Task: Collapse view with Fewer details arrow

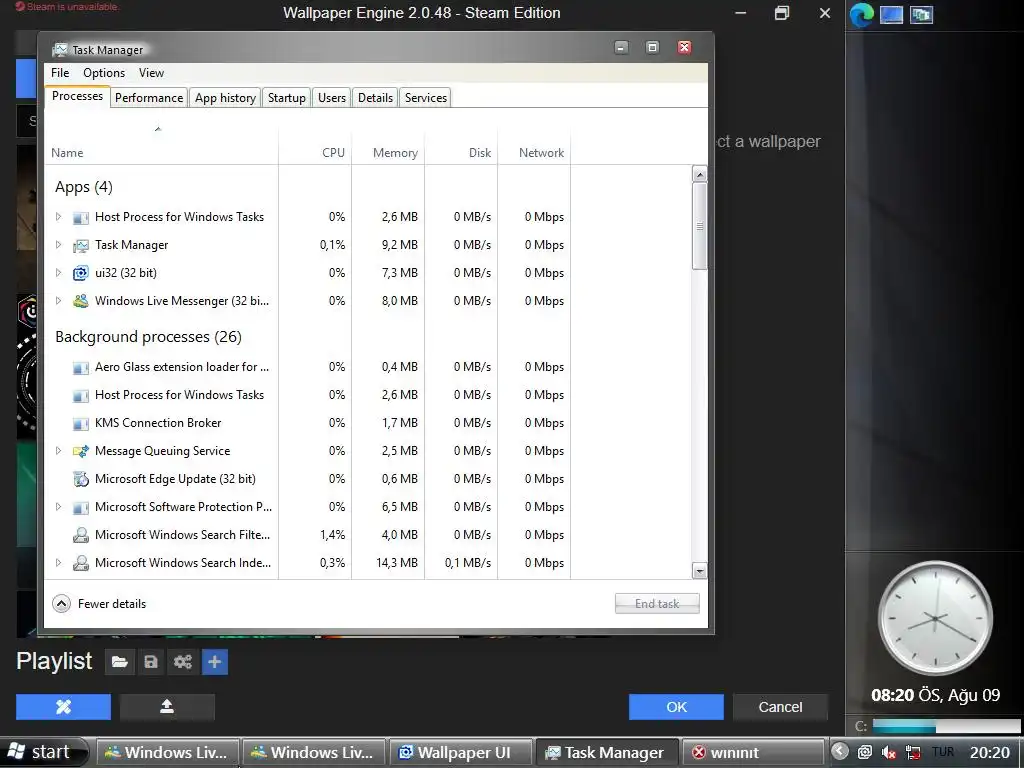Action: point(61,603)
